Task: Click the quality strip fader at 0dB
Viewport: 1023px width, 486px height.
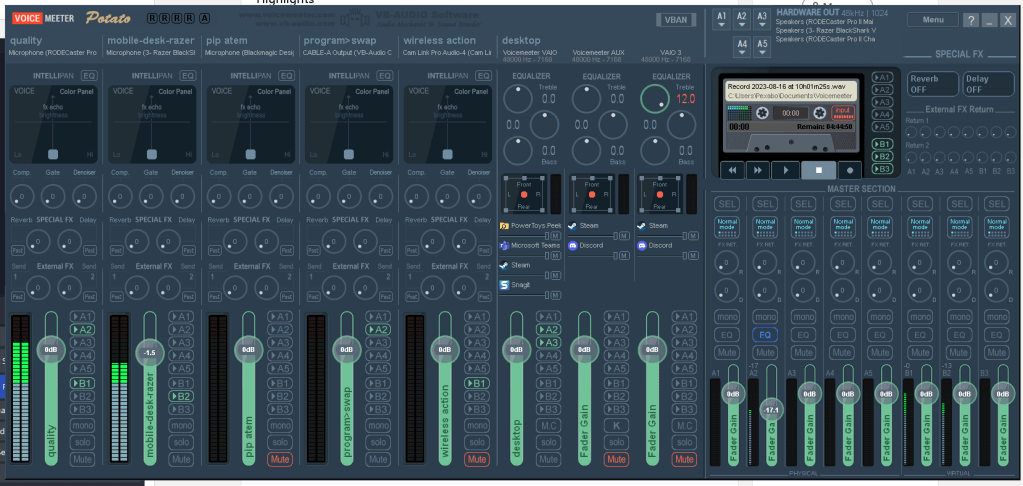Action: 51,349
